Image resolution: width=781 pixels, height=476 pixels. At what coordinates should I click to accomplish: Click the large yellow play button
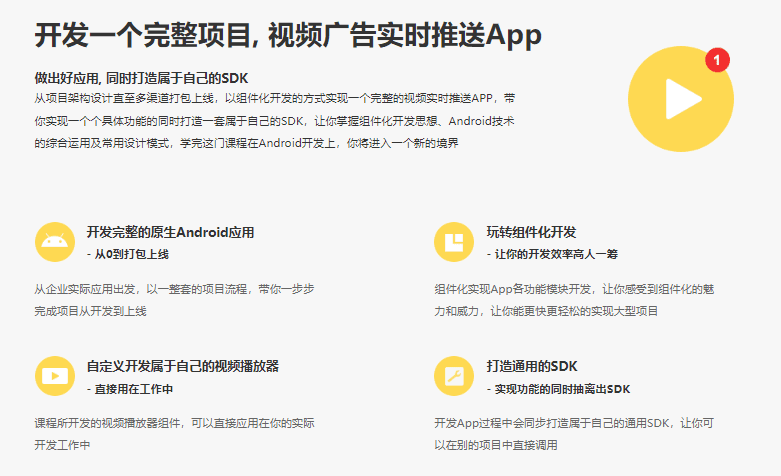pyautogui.click(x=681, y=97)
